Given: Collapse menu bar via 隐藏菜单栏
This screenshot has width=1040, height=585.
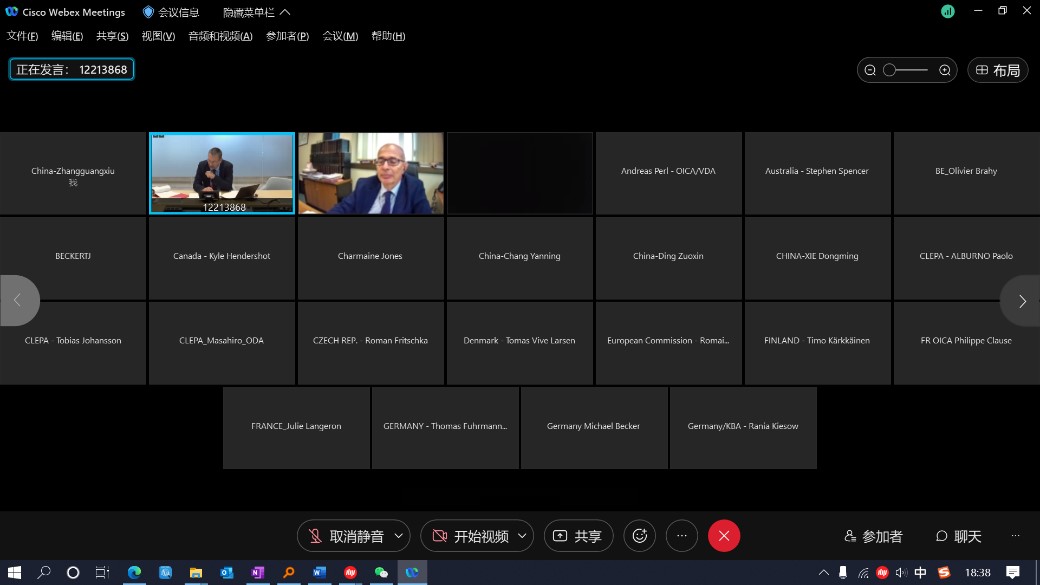Looking at the screenshot, I should coord(256,12).
